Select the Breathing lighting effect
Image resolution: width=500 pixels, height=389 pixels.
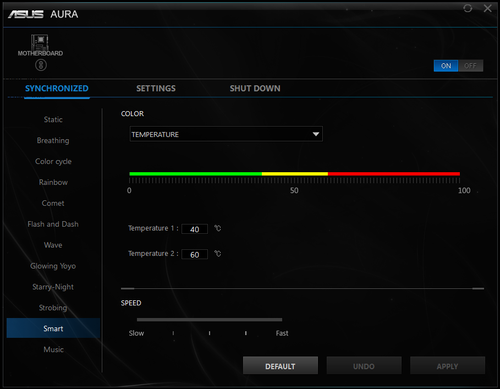click(x=53, y=140)
